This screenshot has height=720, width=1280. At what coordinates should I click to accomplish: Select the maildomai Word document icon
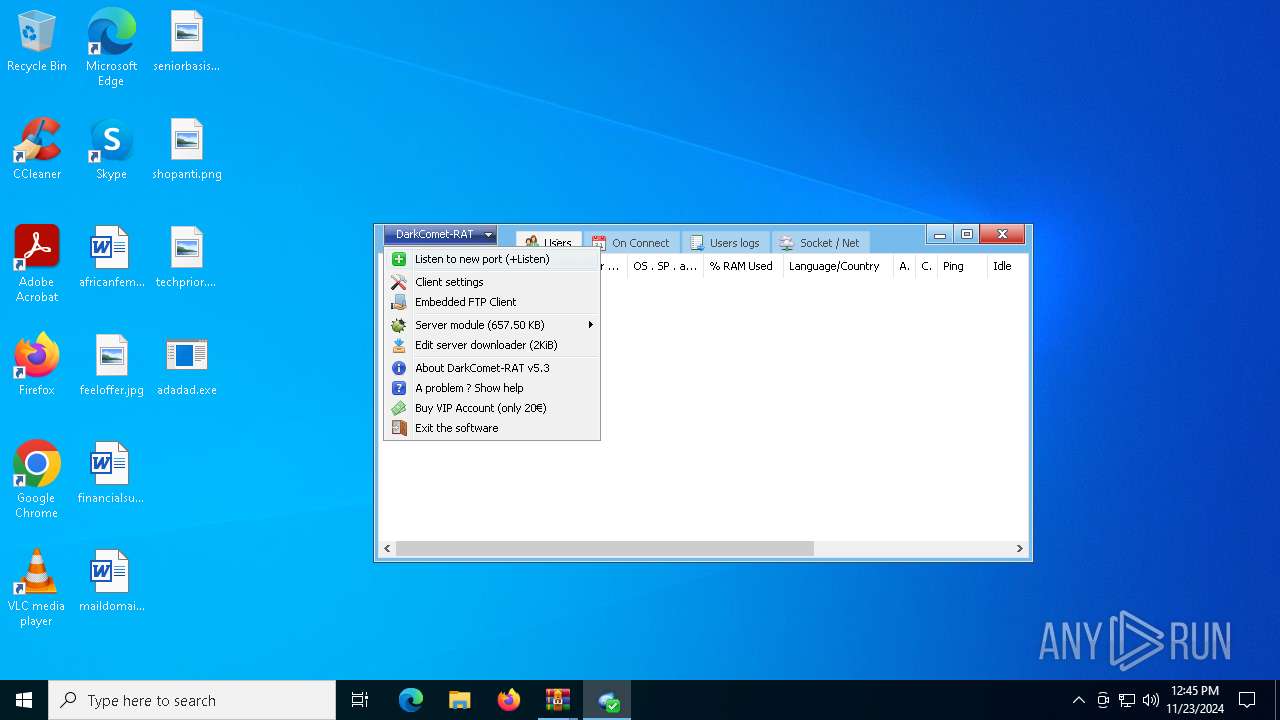[x=111, y=581]
